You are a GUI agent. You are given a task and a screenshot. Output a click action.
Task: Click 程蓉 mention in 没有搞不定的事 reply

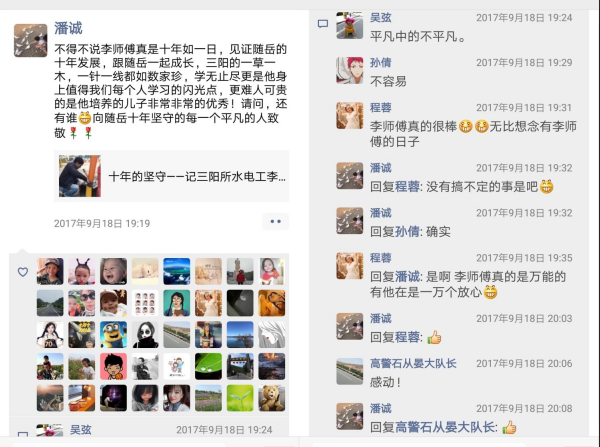click(x=407, y=187)
